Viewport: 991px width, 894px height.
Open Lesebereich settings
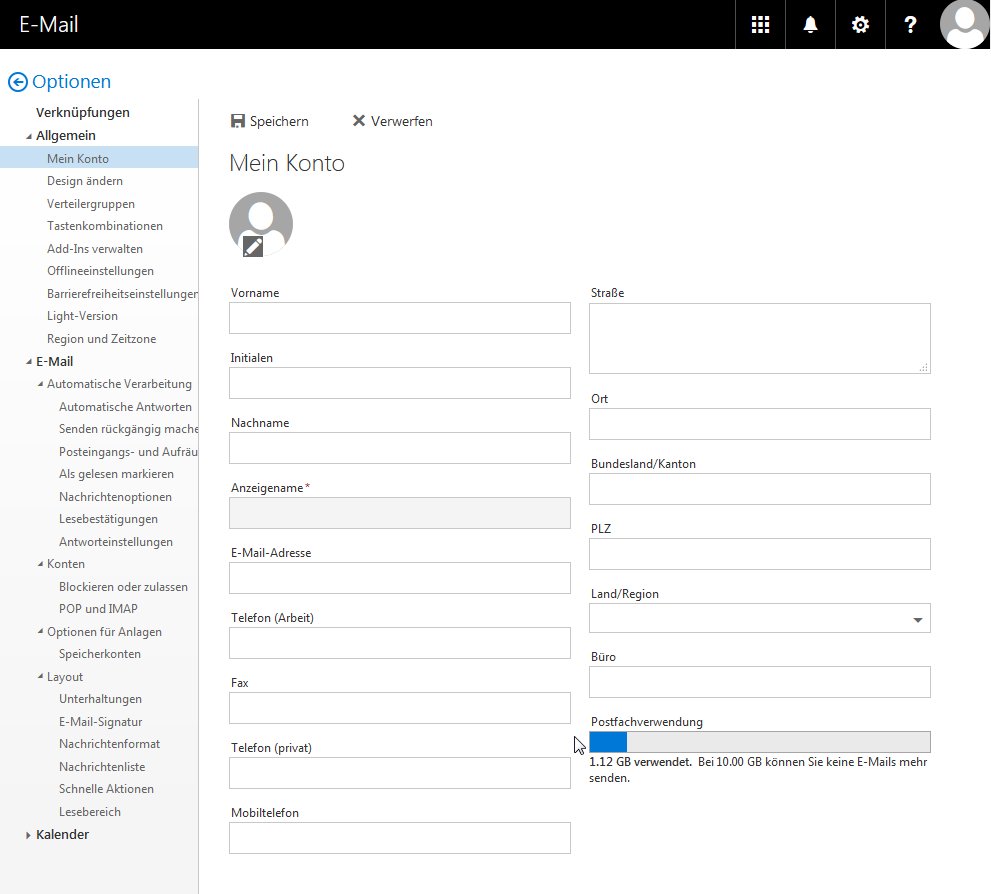[90, 811]
